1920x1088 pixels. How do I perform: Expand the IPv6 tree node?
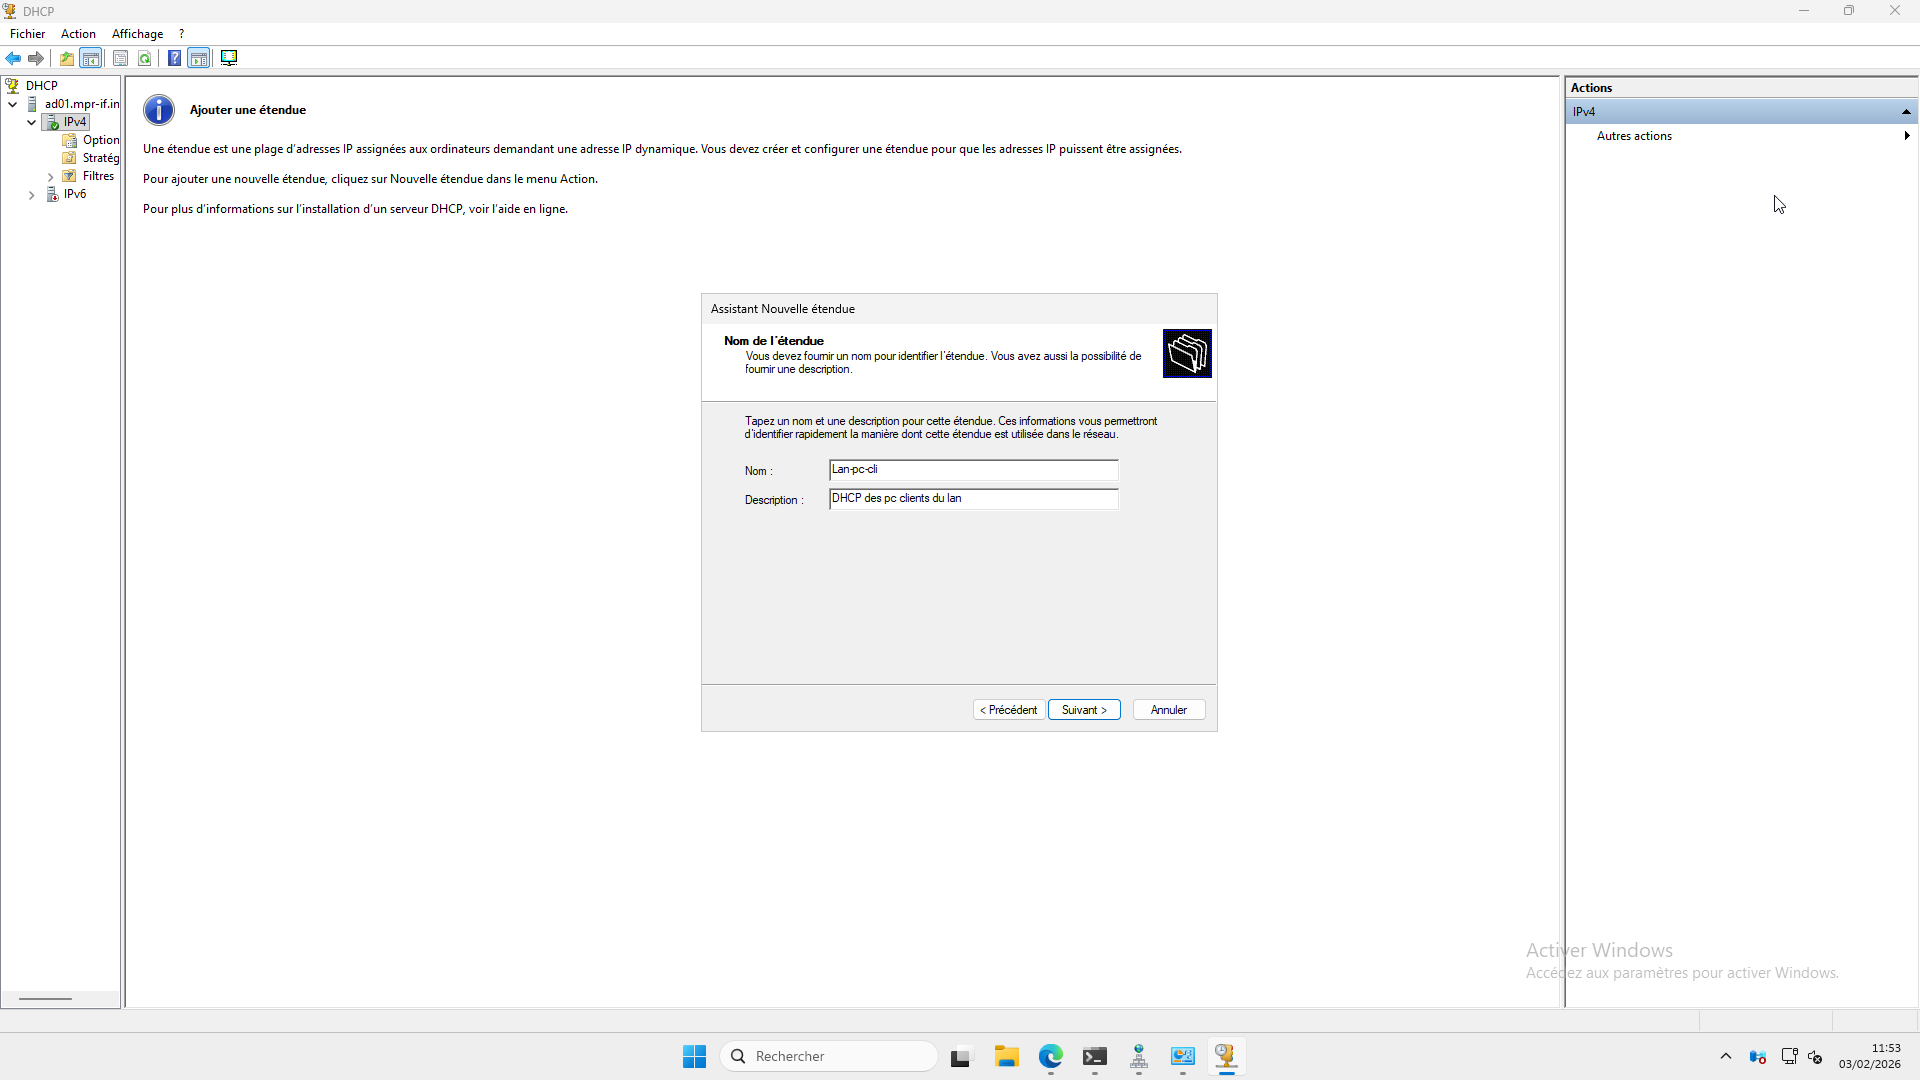pyautogui.click(x=32, y=195)
